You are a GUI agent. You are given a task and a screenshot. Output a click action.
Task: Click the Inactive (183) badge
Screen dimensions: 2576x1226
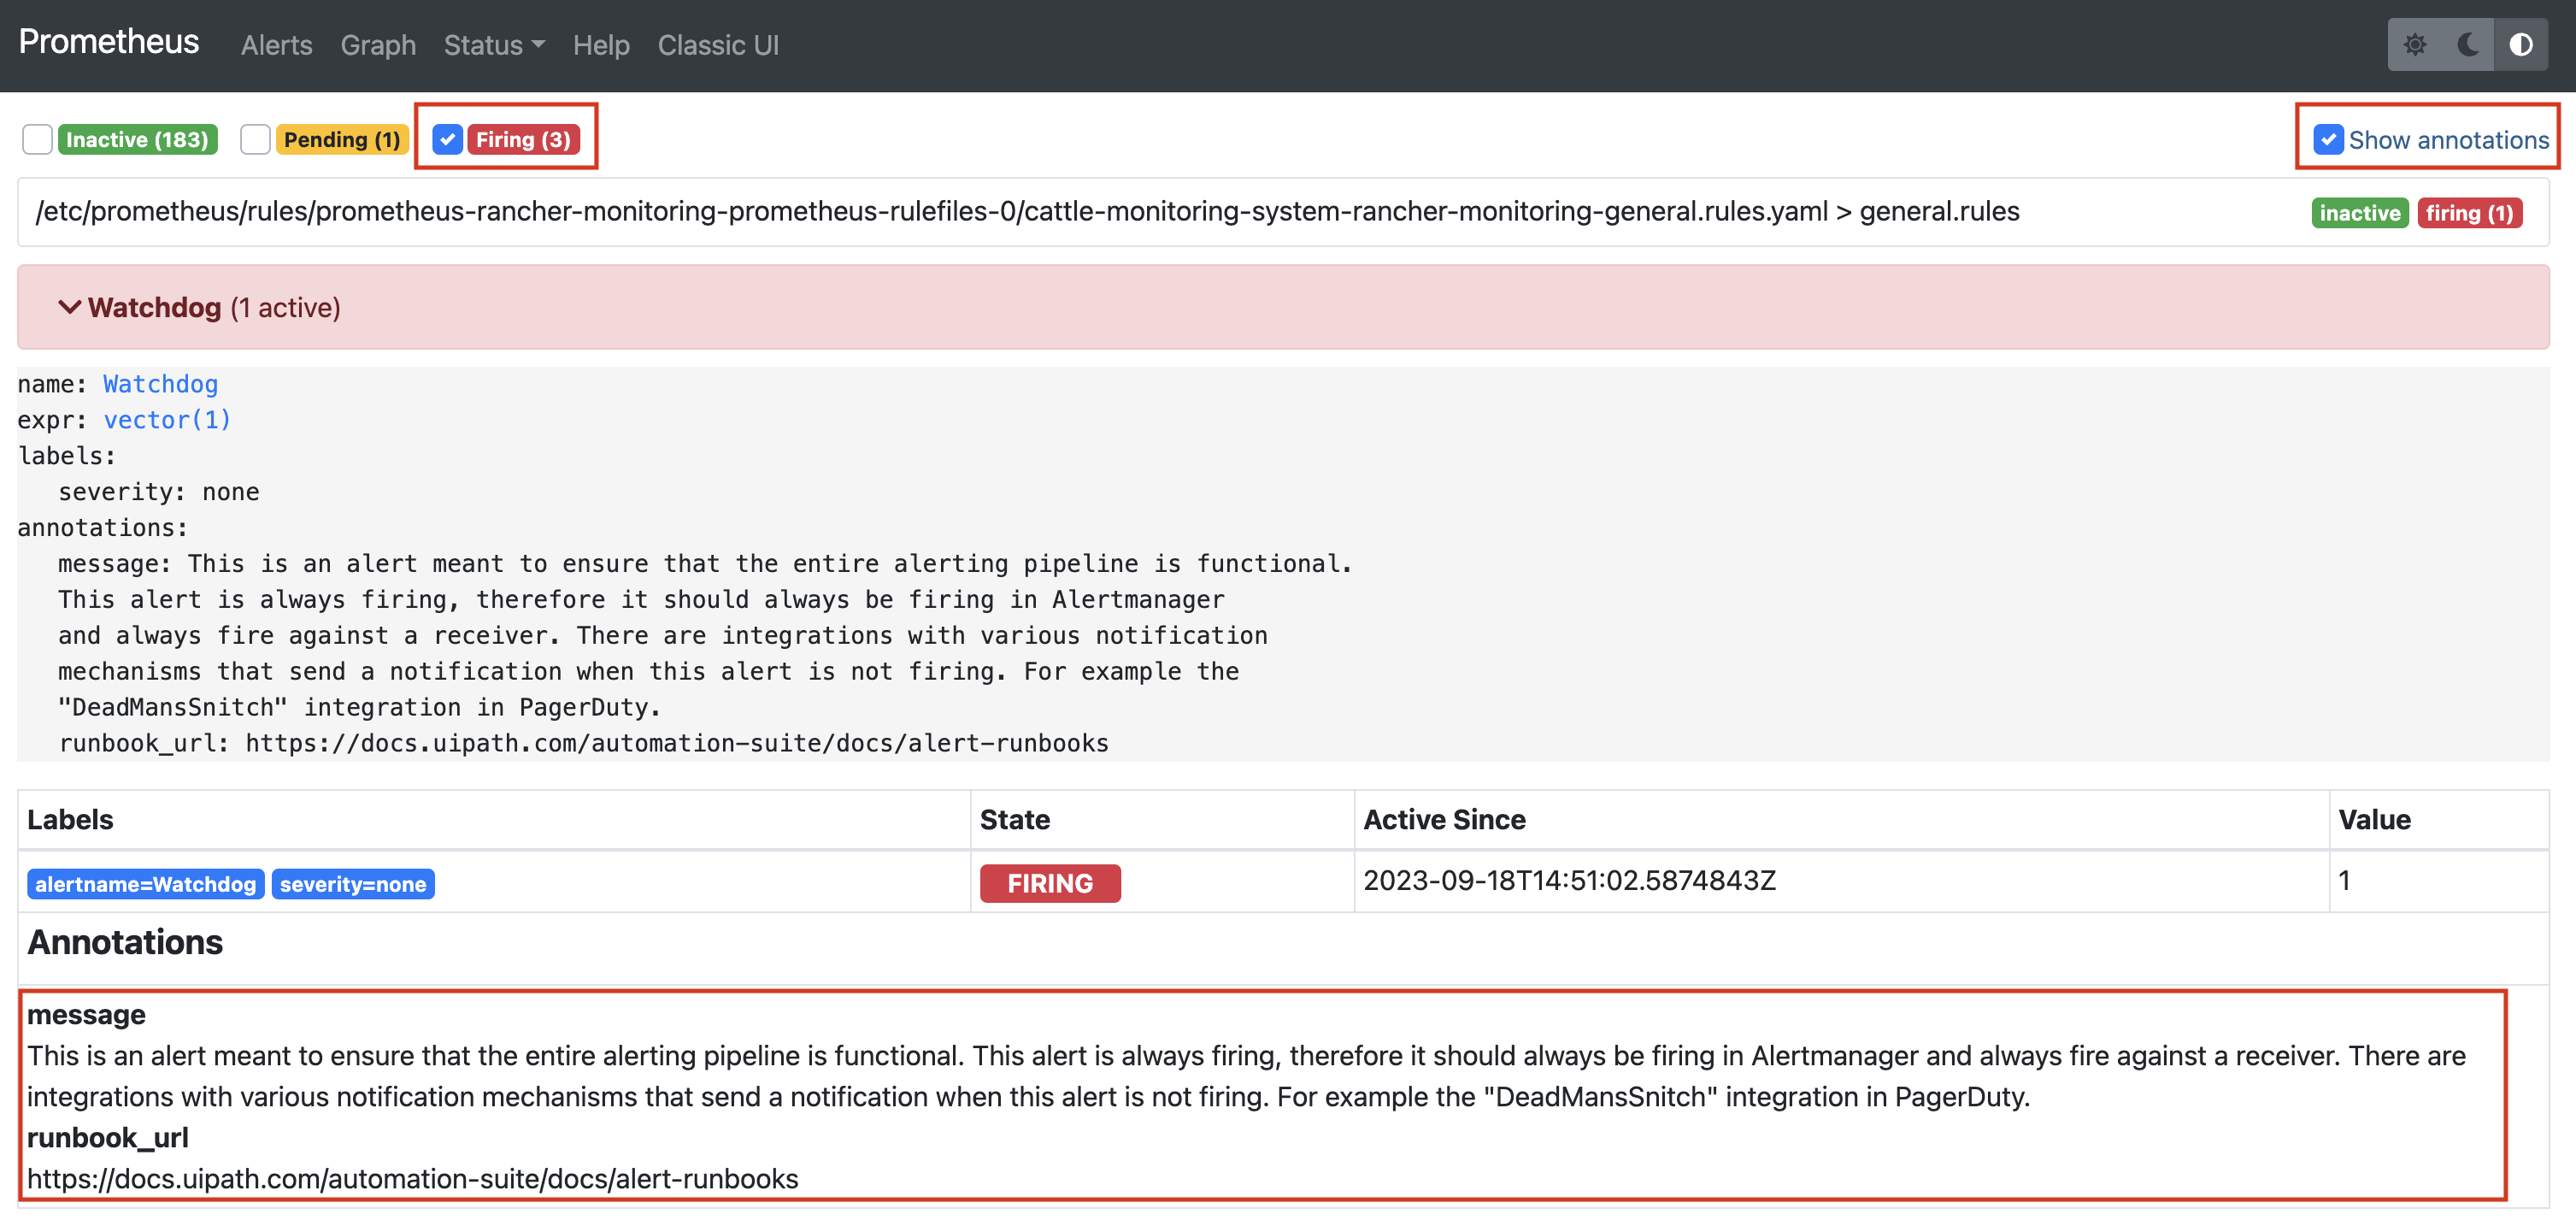click(x=137, y=139)
